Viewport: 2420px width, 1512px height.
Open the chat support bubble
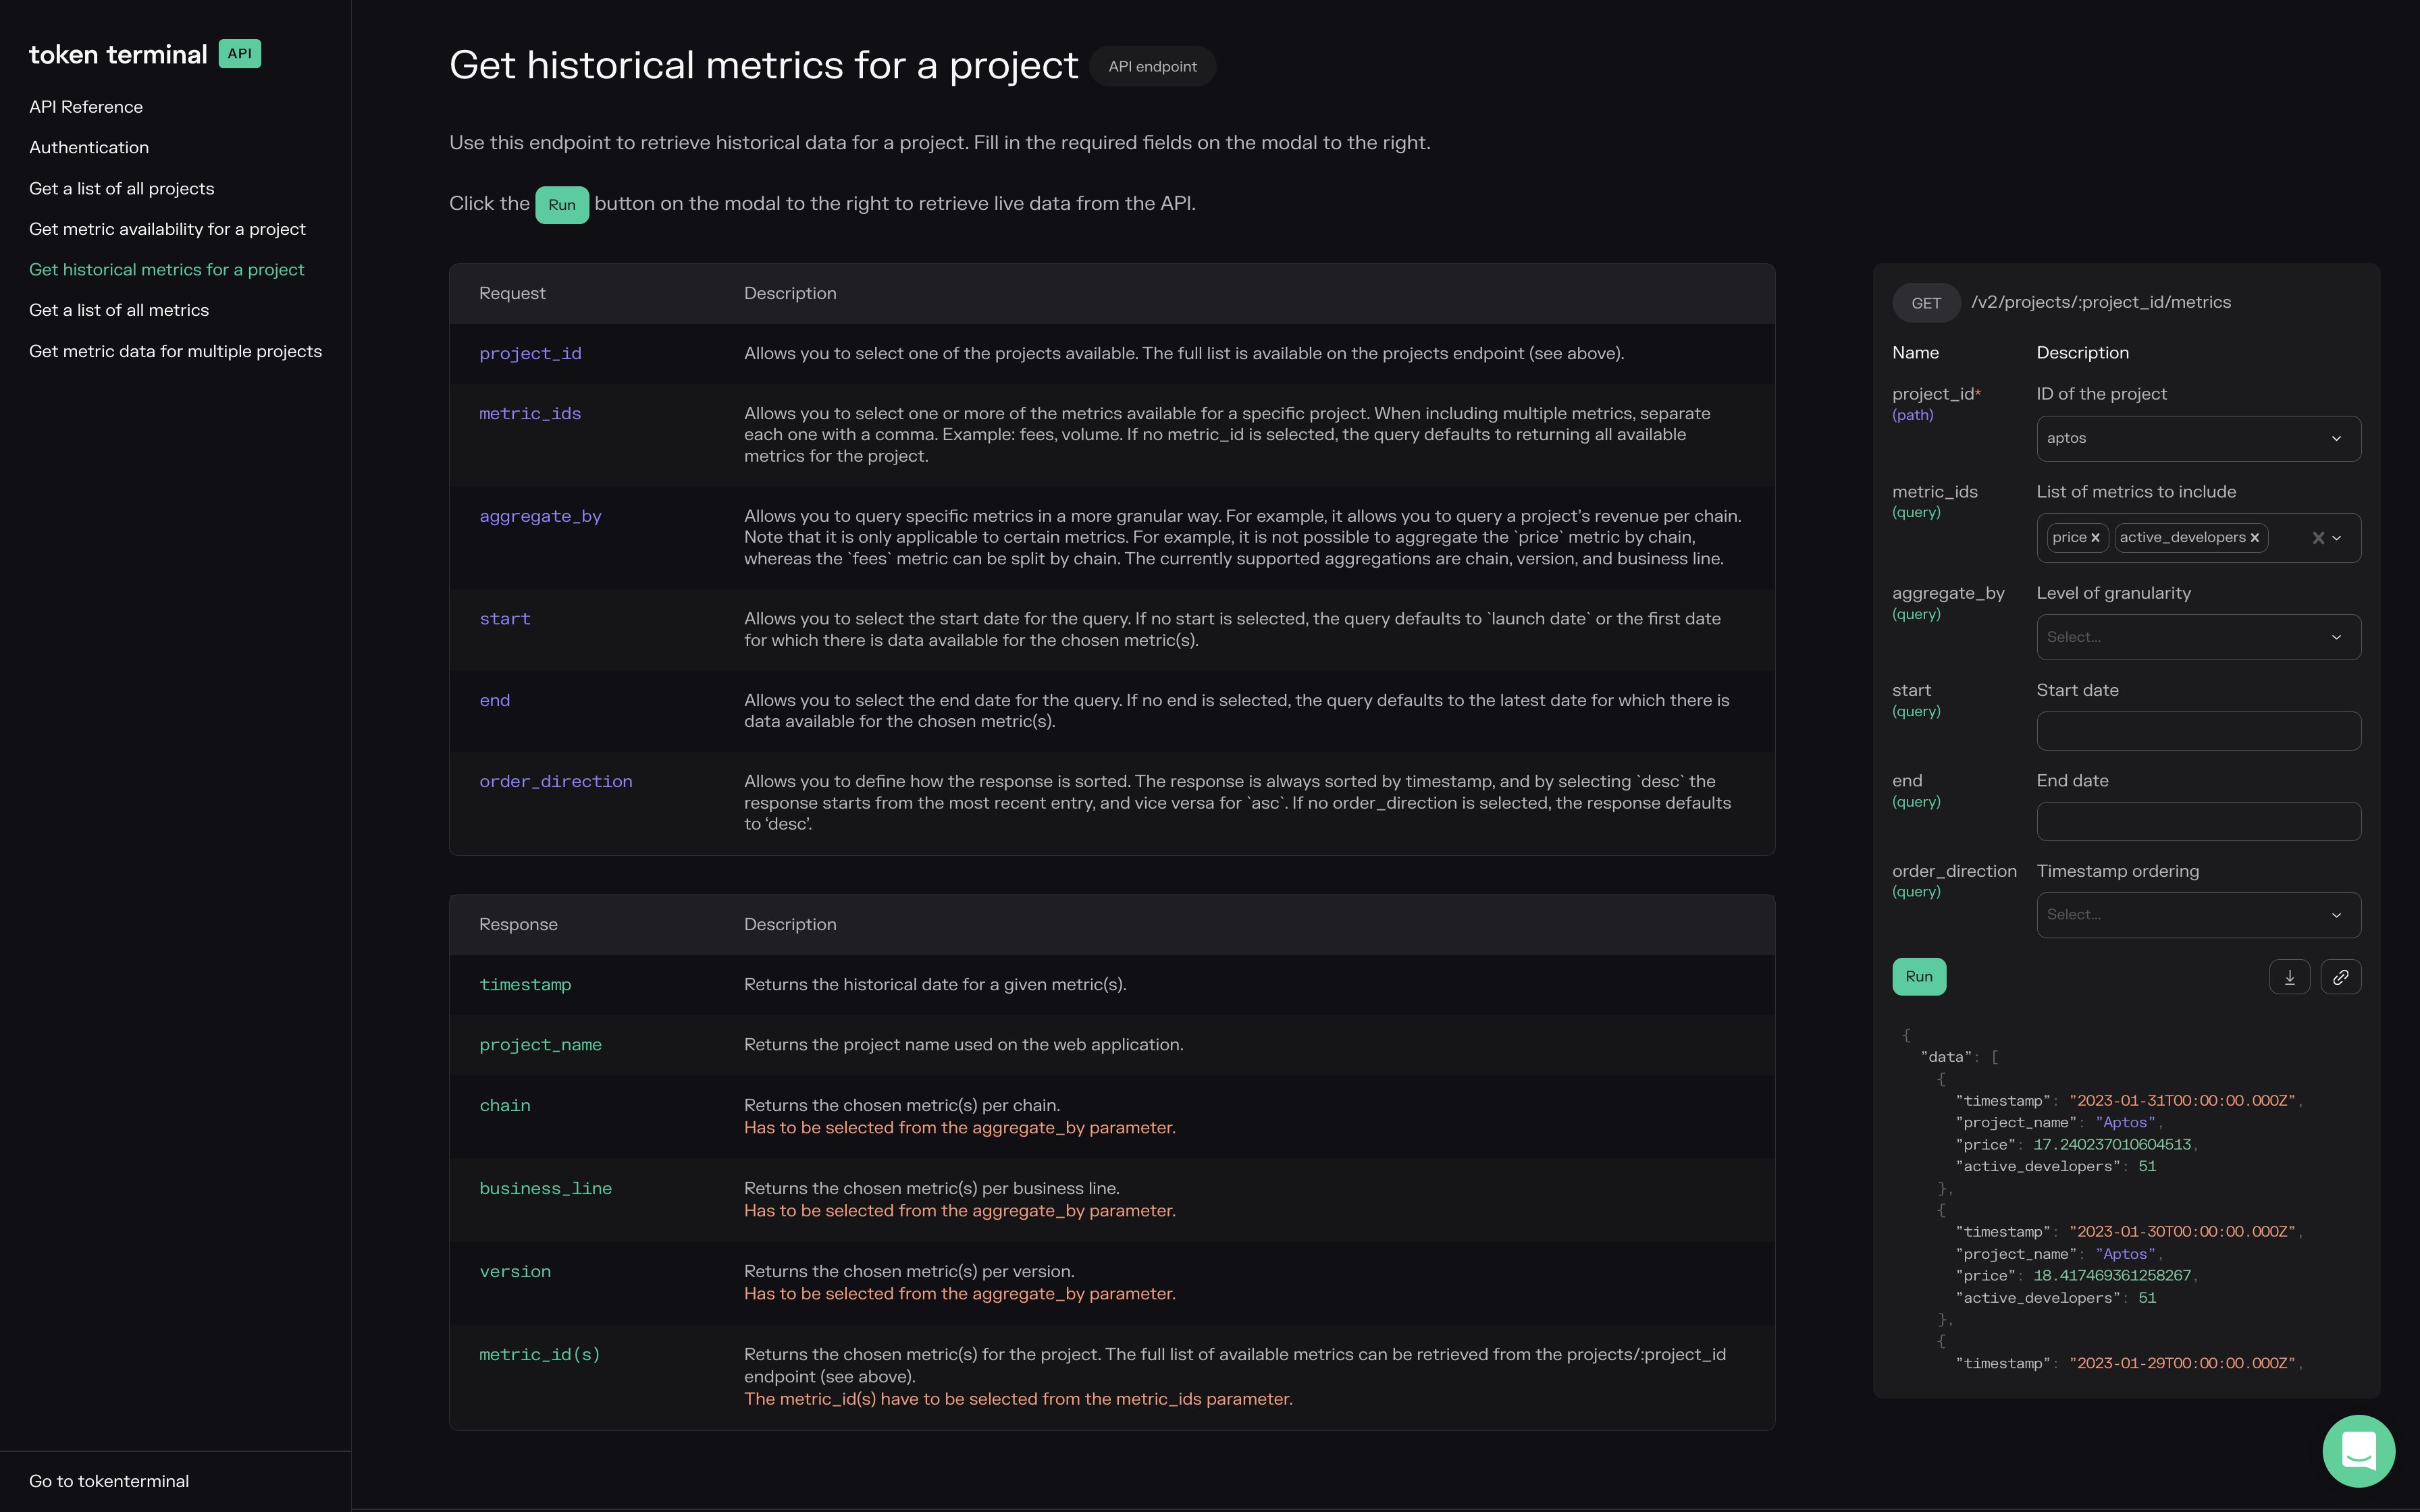(2358, 1451)
